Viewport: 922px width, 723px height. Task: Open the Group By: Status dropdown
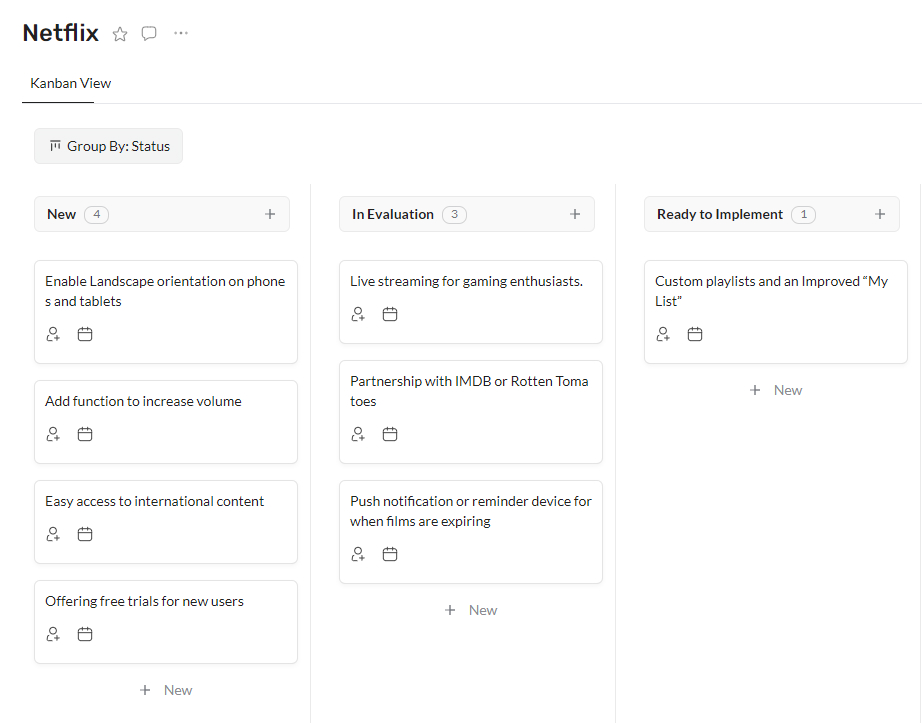109,146
